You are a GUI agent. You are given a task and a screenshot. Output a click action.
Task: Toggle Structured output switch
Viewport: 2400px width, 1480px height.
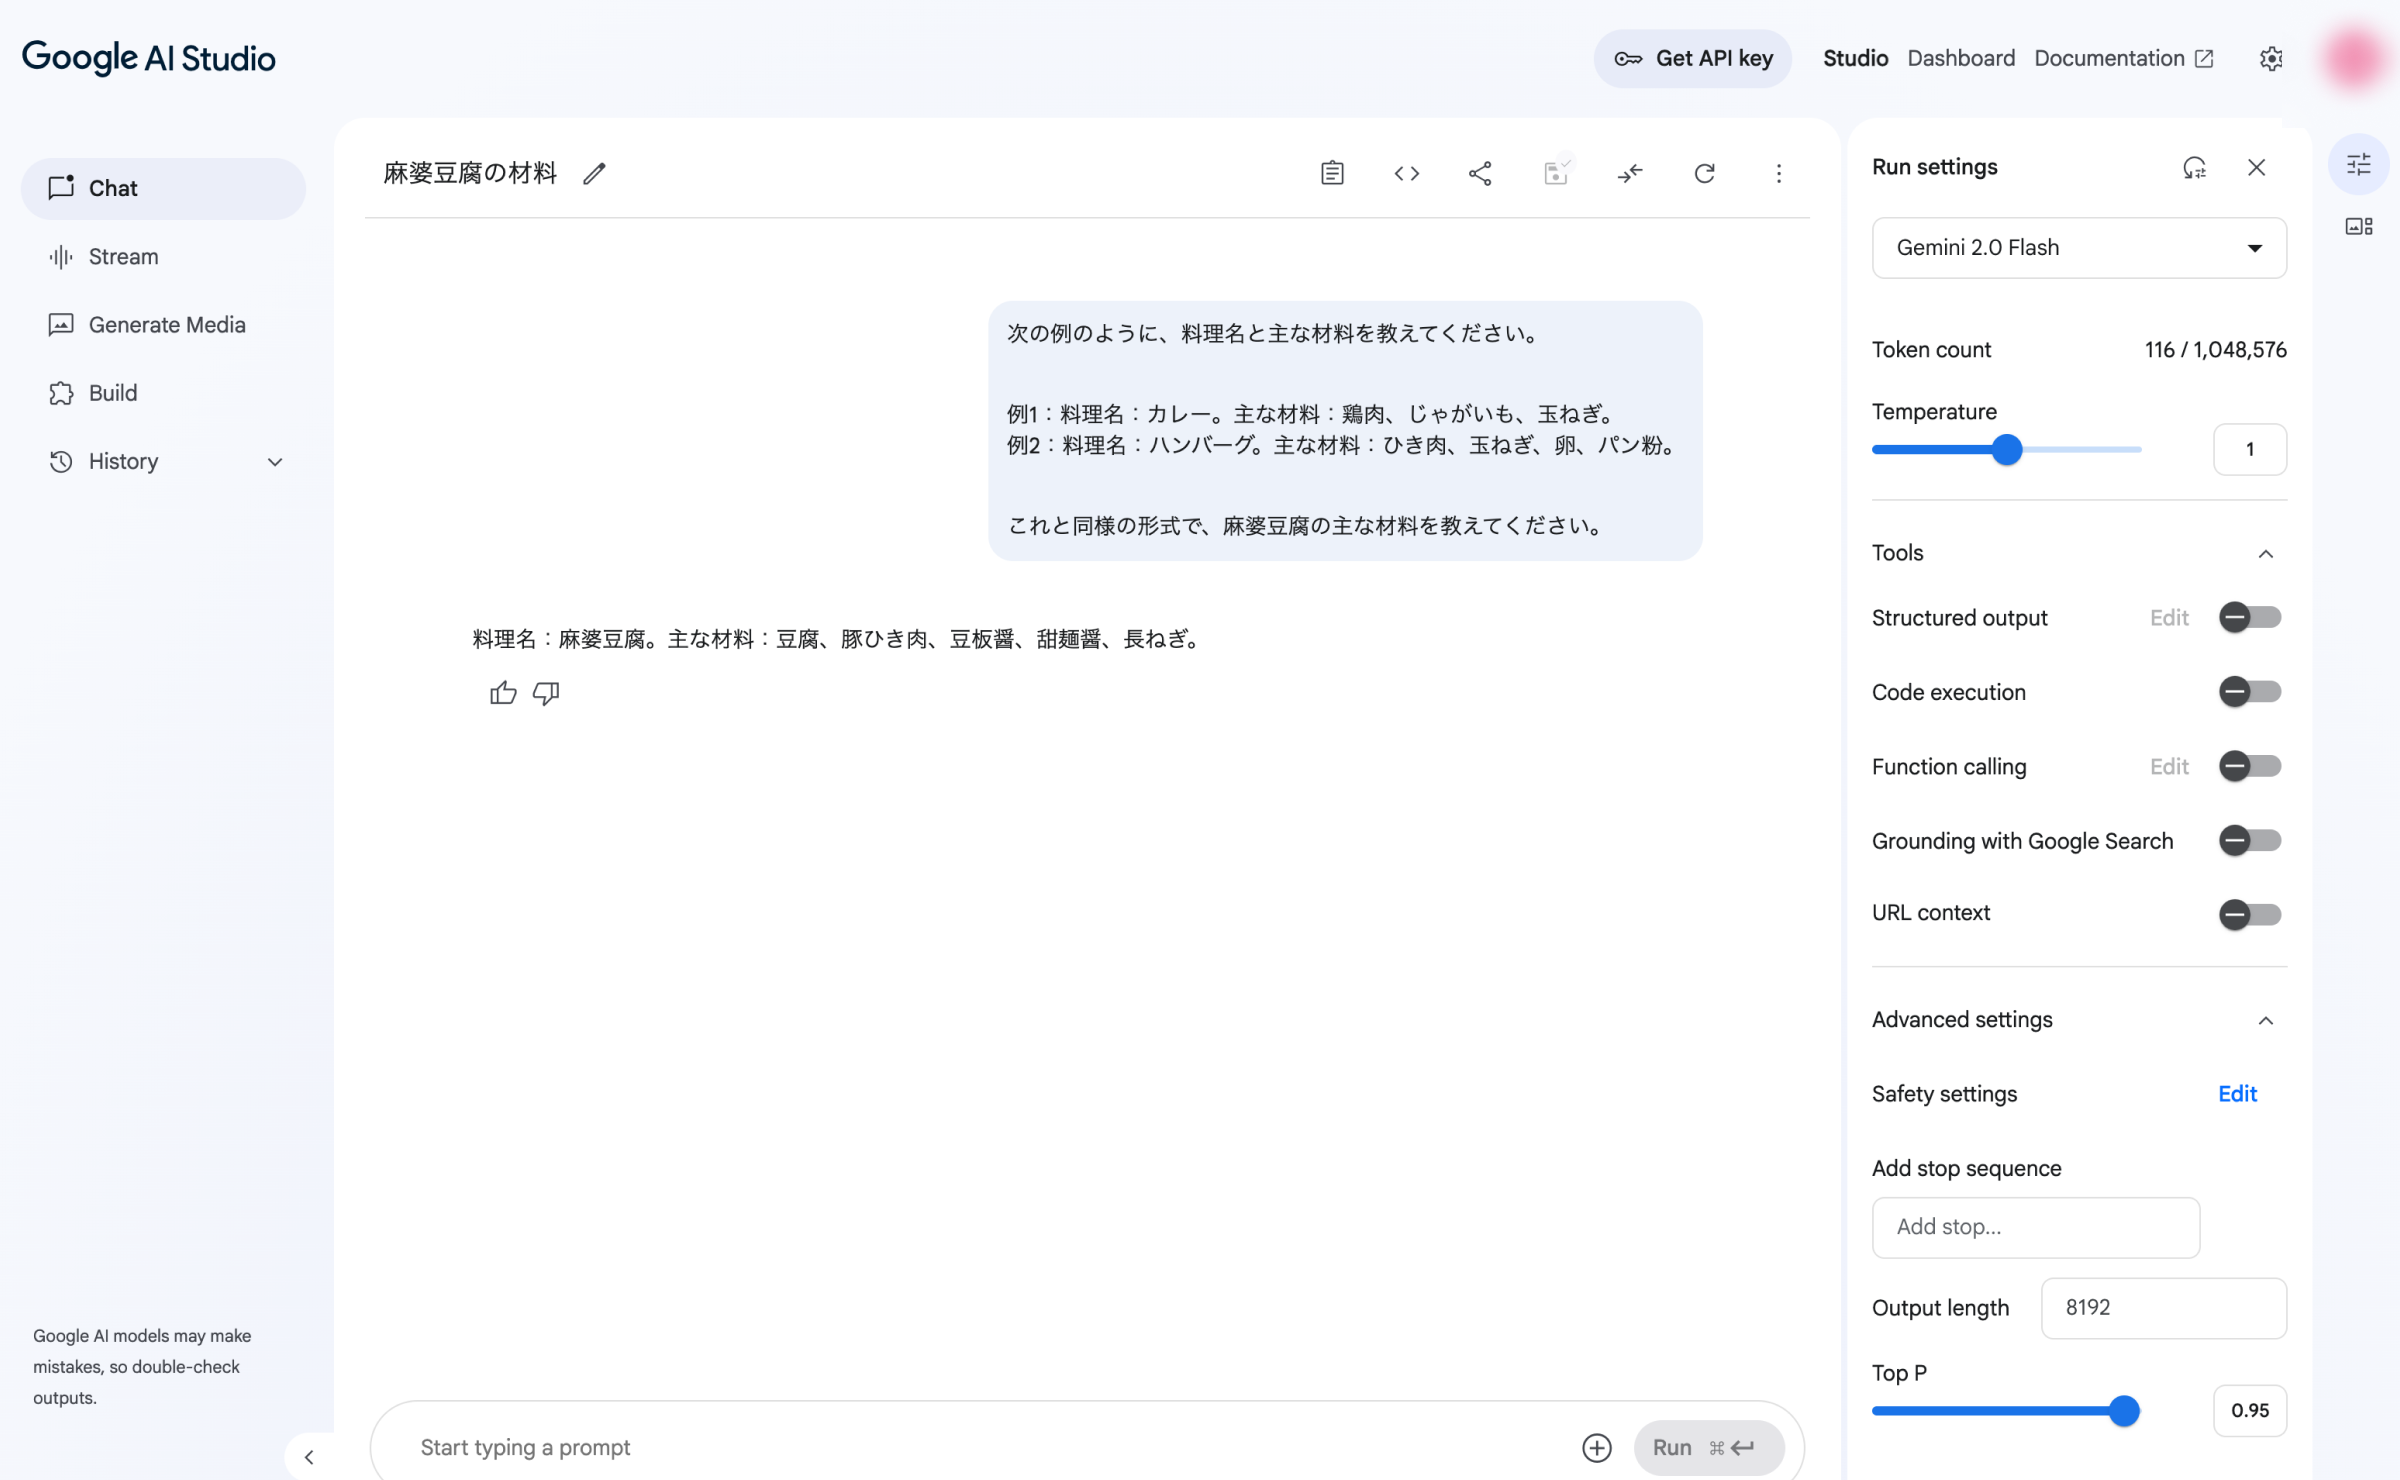[2250, 617]
